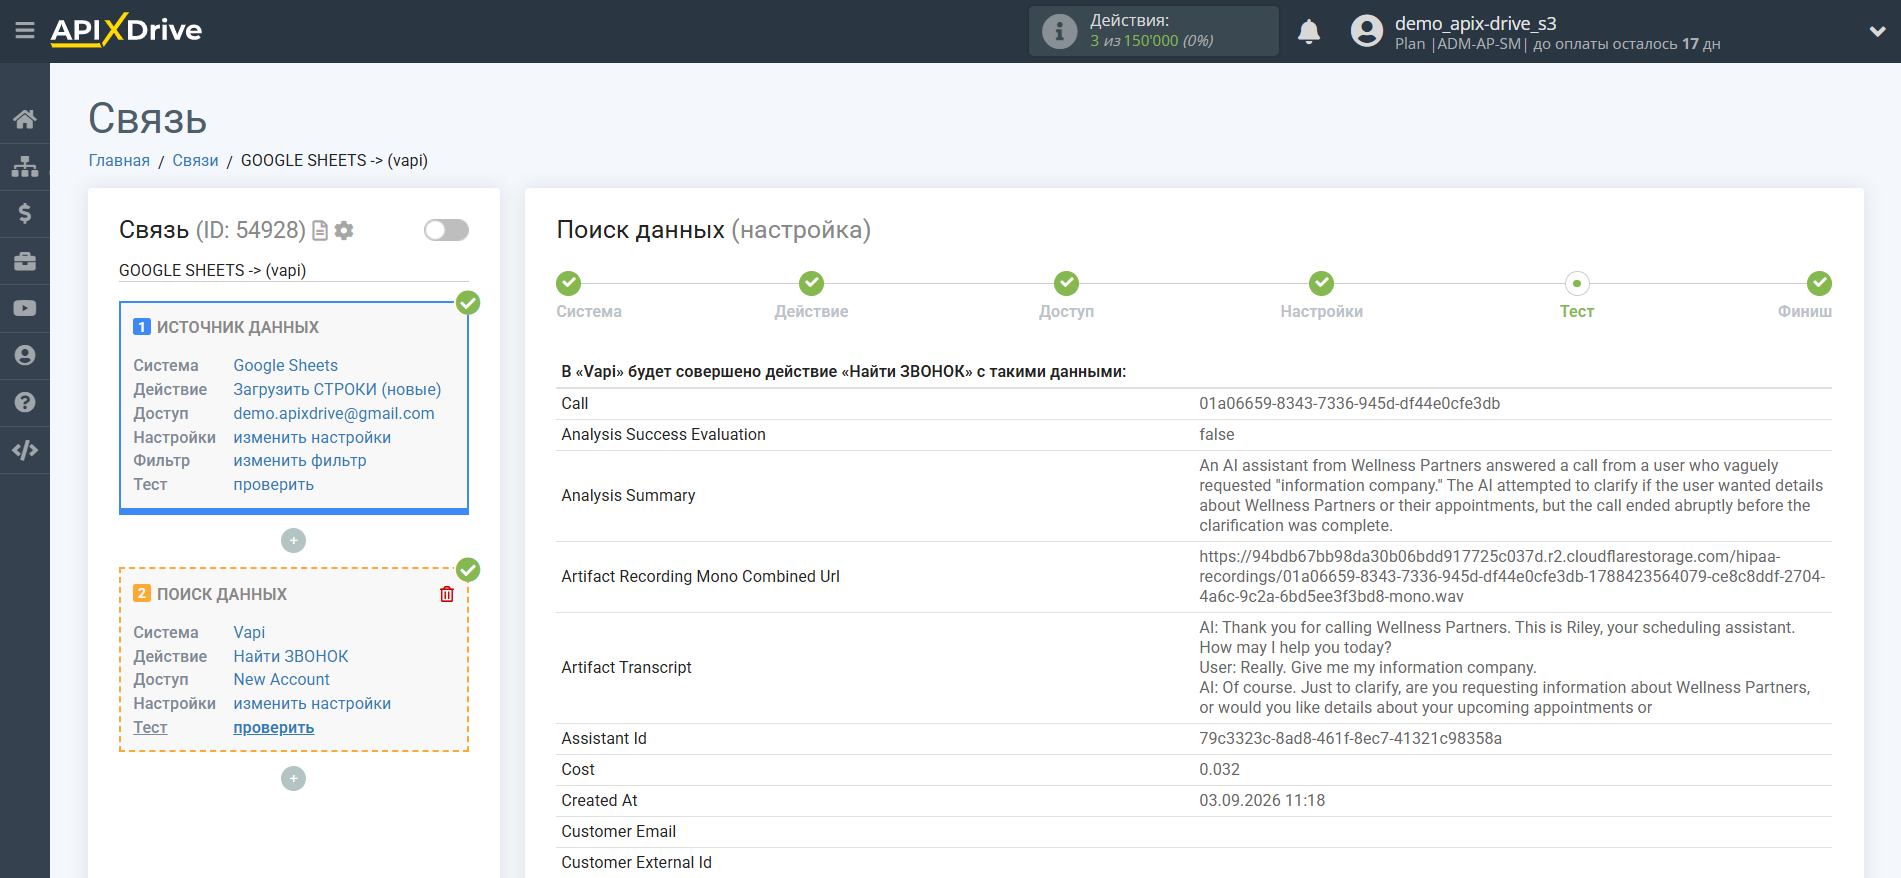Viewport: 1901px width, 878px height.
Task: Open the Google Sheets system link
Action: click(x=285, y=365)
